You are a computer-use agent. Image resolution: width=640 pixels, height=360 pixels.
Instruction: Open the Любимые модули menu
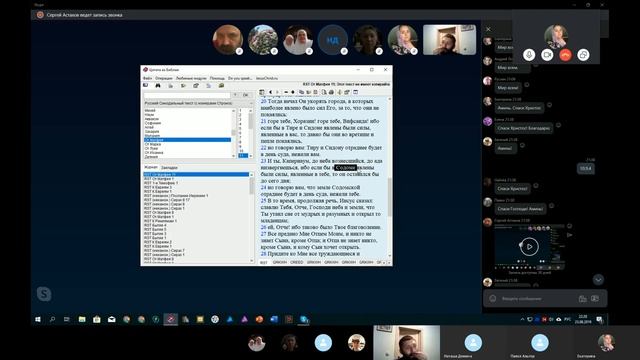[191, 78]
